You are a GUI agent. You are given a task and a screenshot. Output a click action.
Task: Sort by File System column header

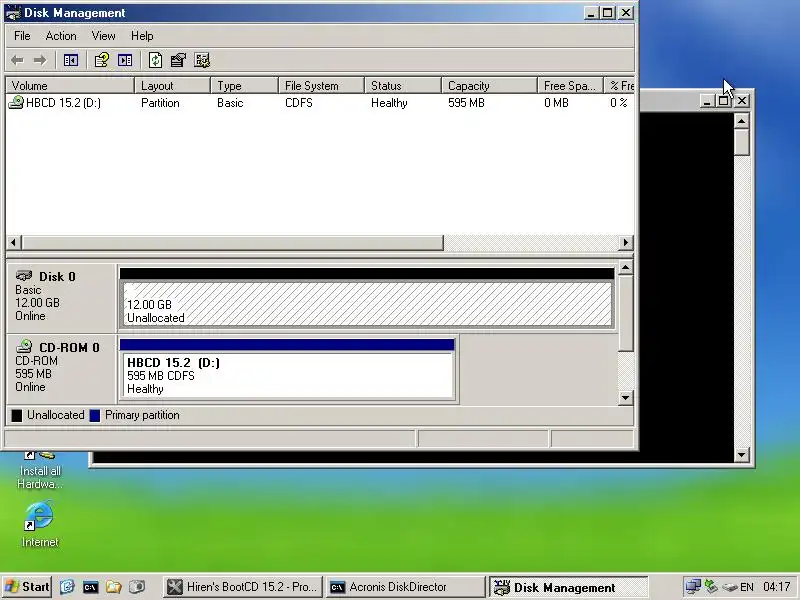322,86
